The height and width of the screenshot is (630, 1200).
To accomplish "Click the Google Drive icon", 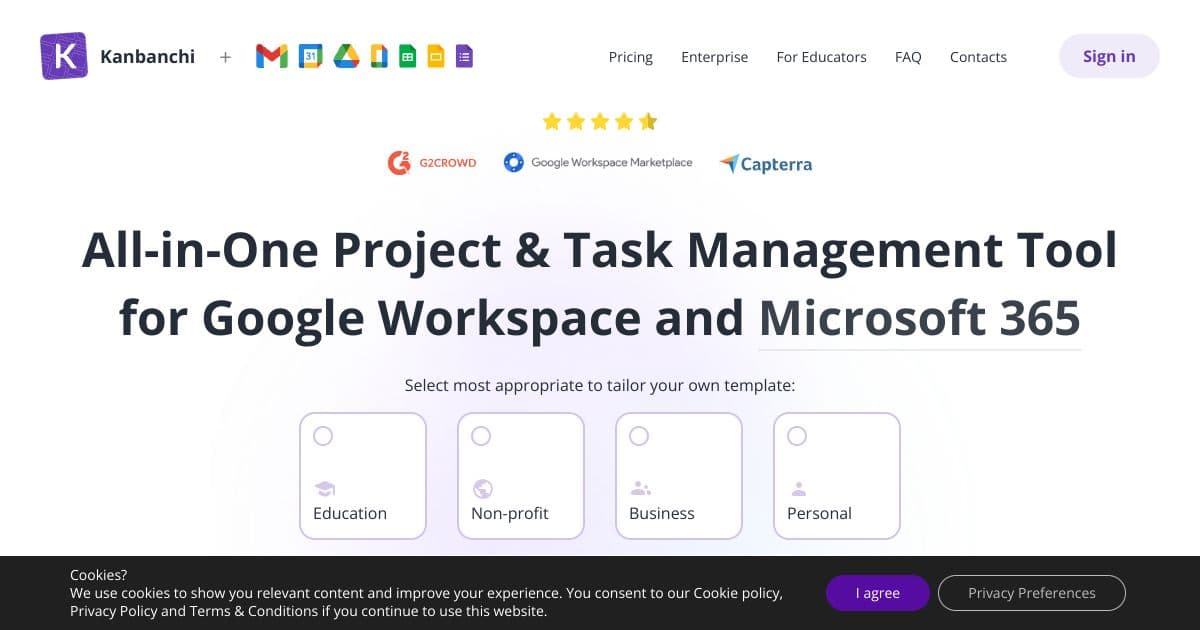I will [x=346, y=57].
